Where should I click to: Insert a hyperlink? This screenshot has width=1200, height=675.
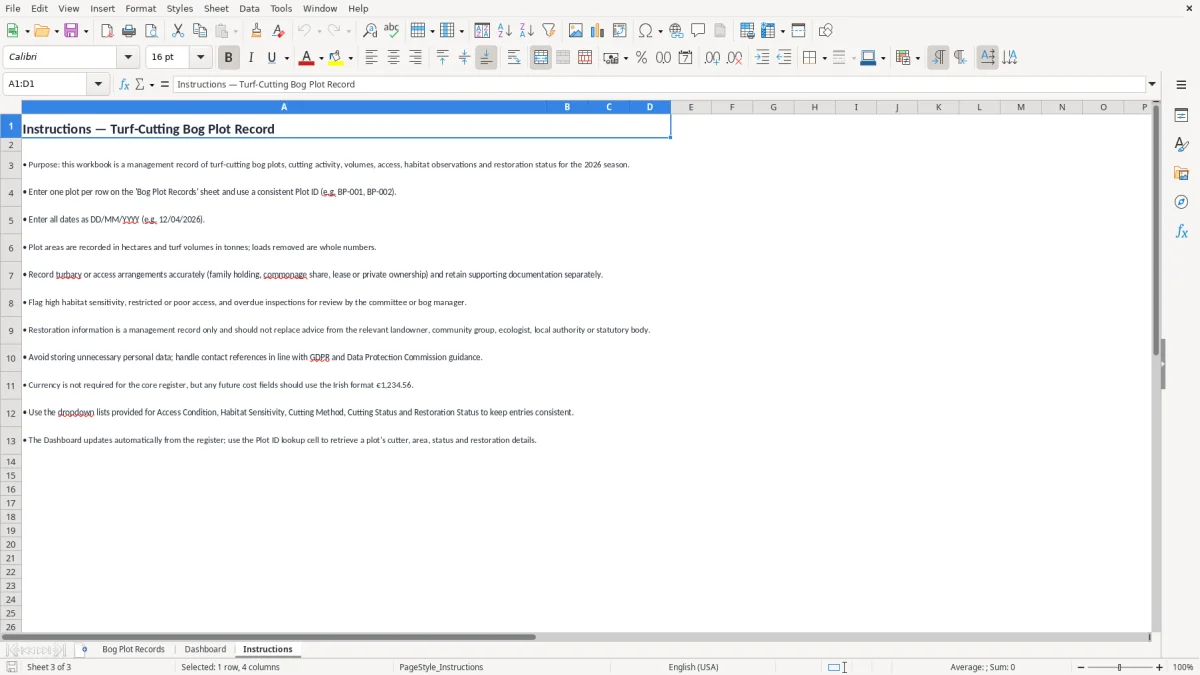[x=676, y=31]
